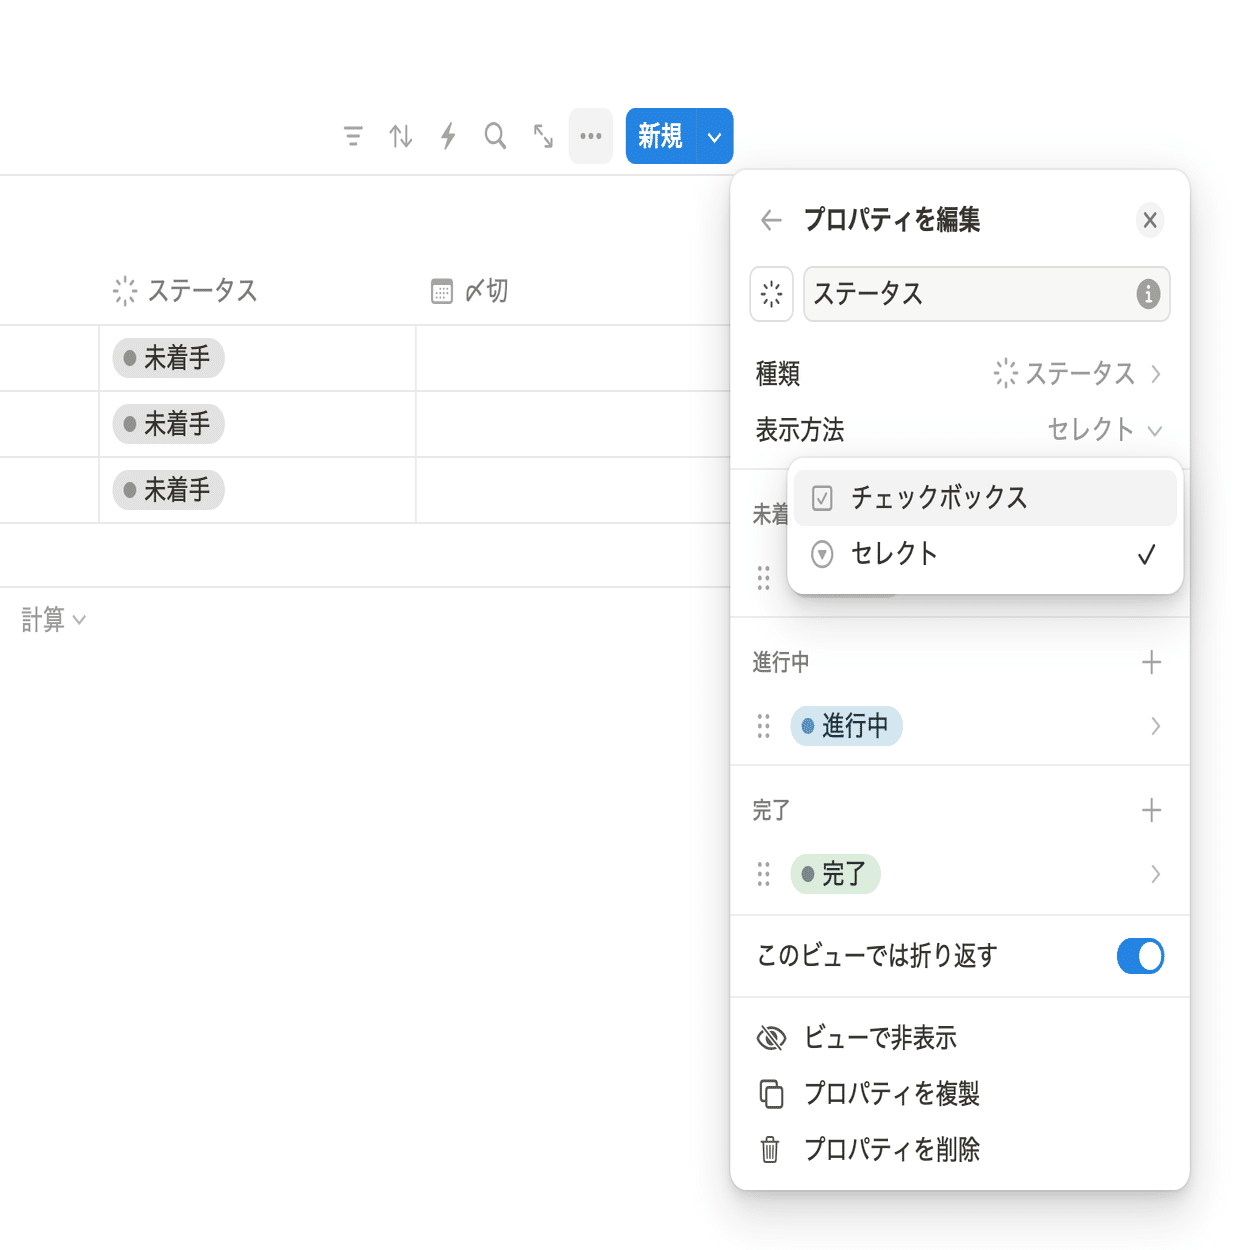Click 未着手 status in first row

(x=168, y=358)
